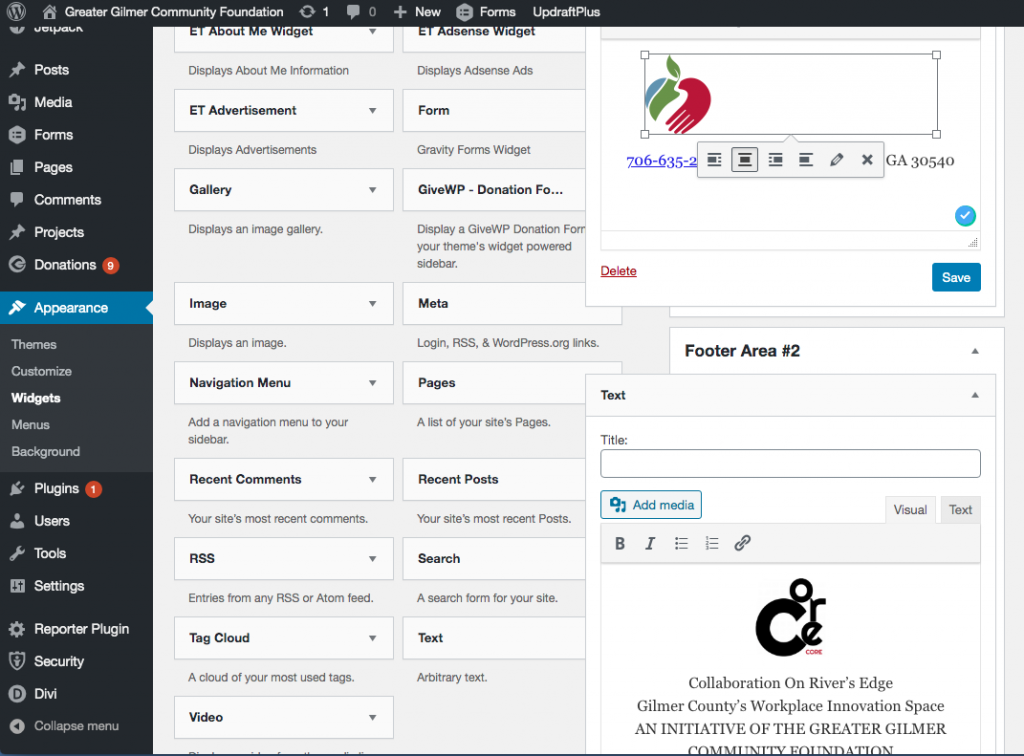Viewport: 1024px width, 756px height.
Task: Click the WordPress logo in admin bar
Action: pos(16,11)
